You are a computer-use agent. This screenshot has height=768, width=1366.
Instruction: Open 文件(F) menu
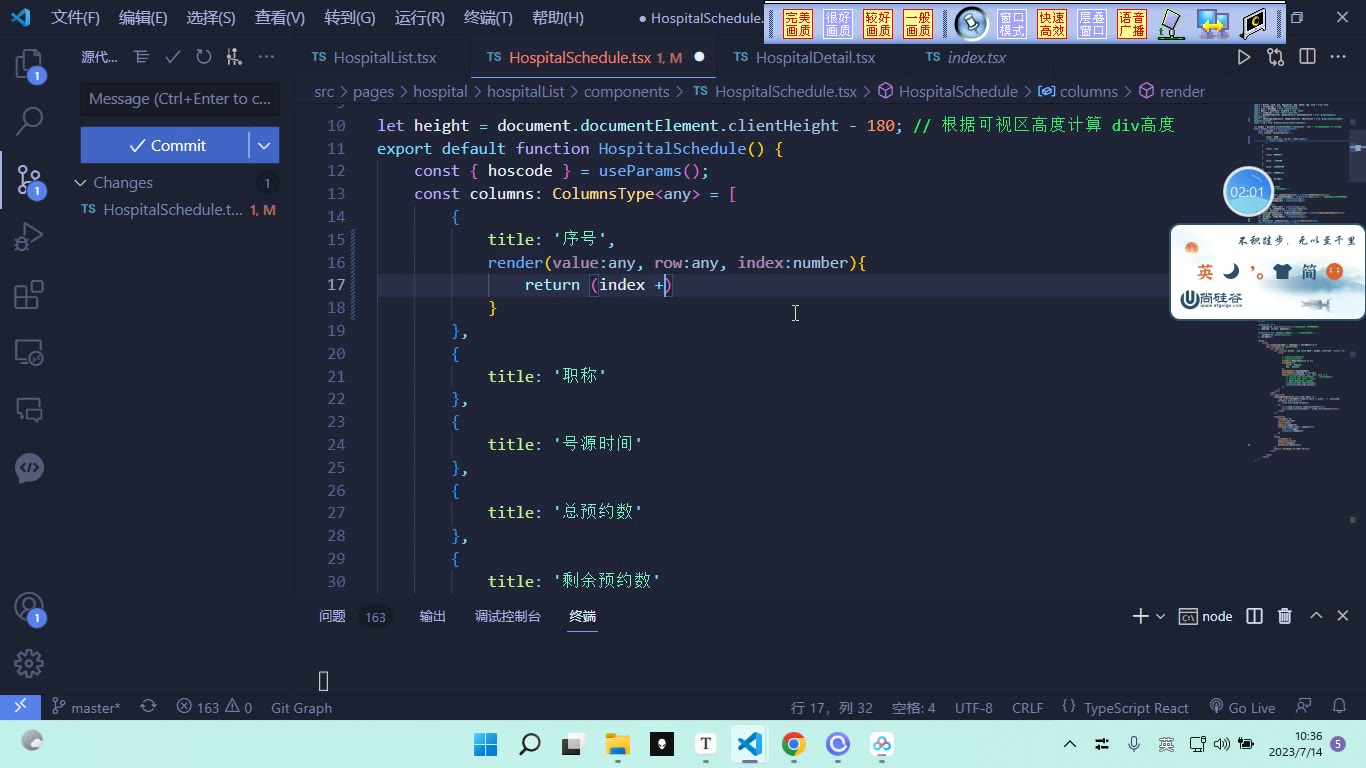[x=76, y=18]
